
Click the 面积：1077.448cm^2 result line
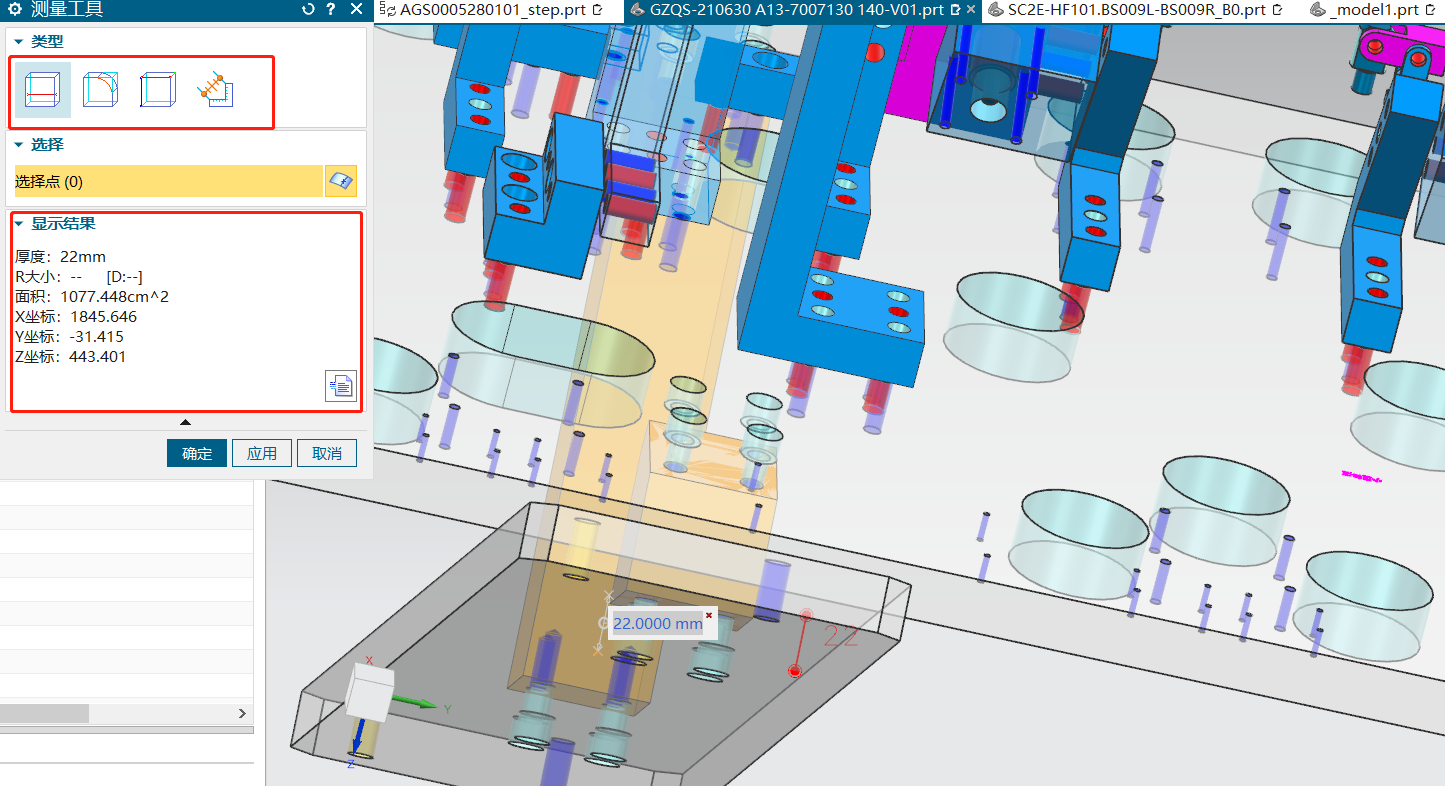(x=92, y=297)
